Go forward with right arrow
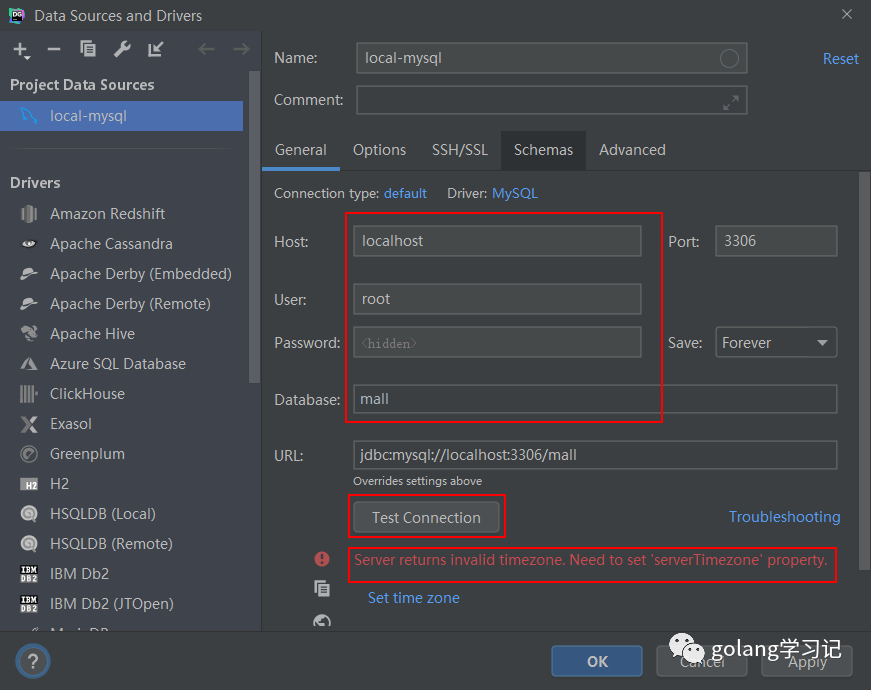This screenshot has width=871, height=690. (x=241, y=49)
